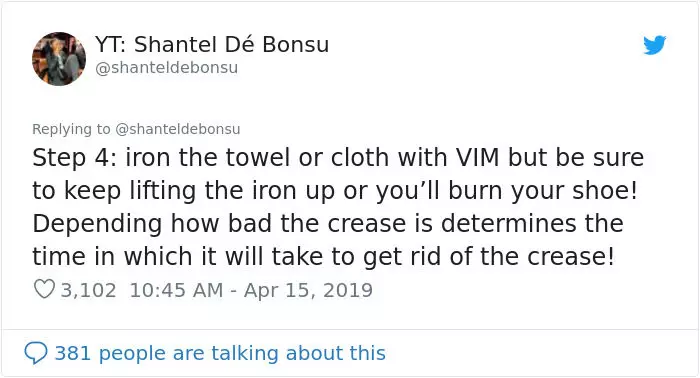The image size is (700, 378).
Task: Click the word VIM in the tweet
Action: [477, 158]
